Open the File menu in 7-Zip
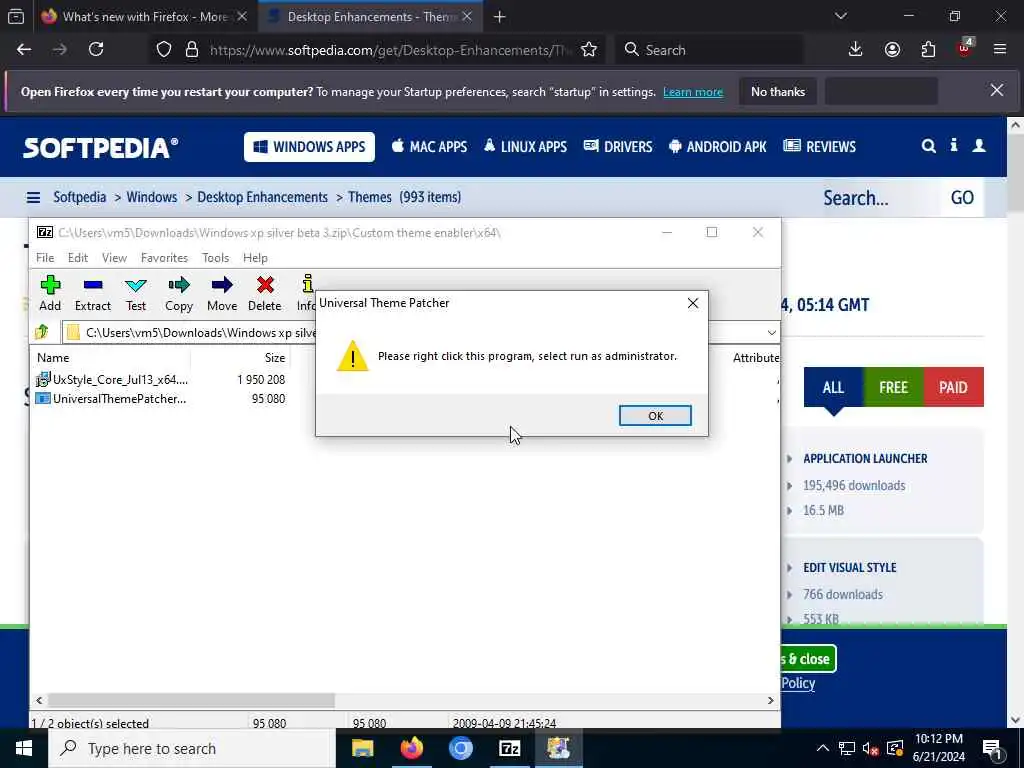1024x768 pixels. click(x=45, y=258)
